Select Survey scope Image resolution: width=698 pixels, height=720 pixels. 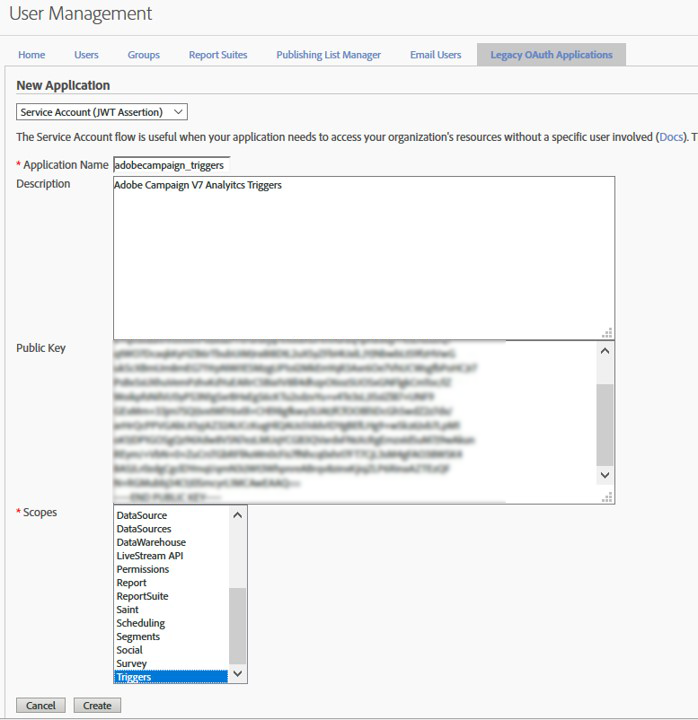[x=171, y=664]
